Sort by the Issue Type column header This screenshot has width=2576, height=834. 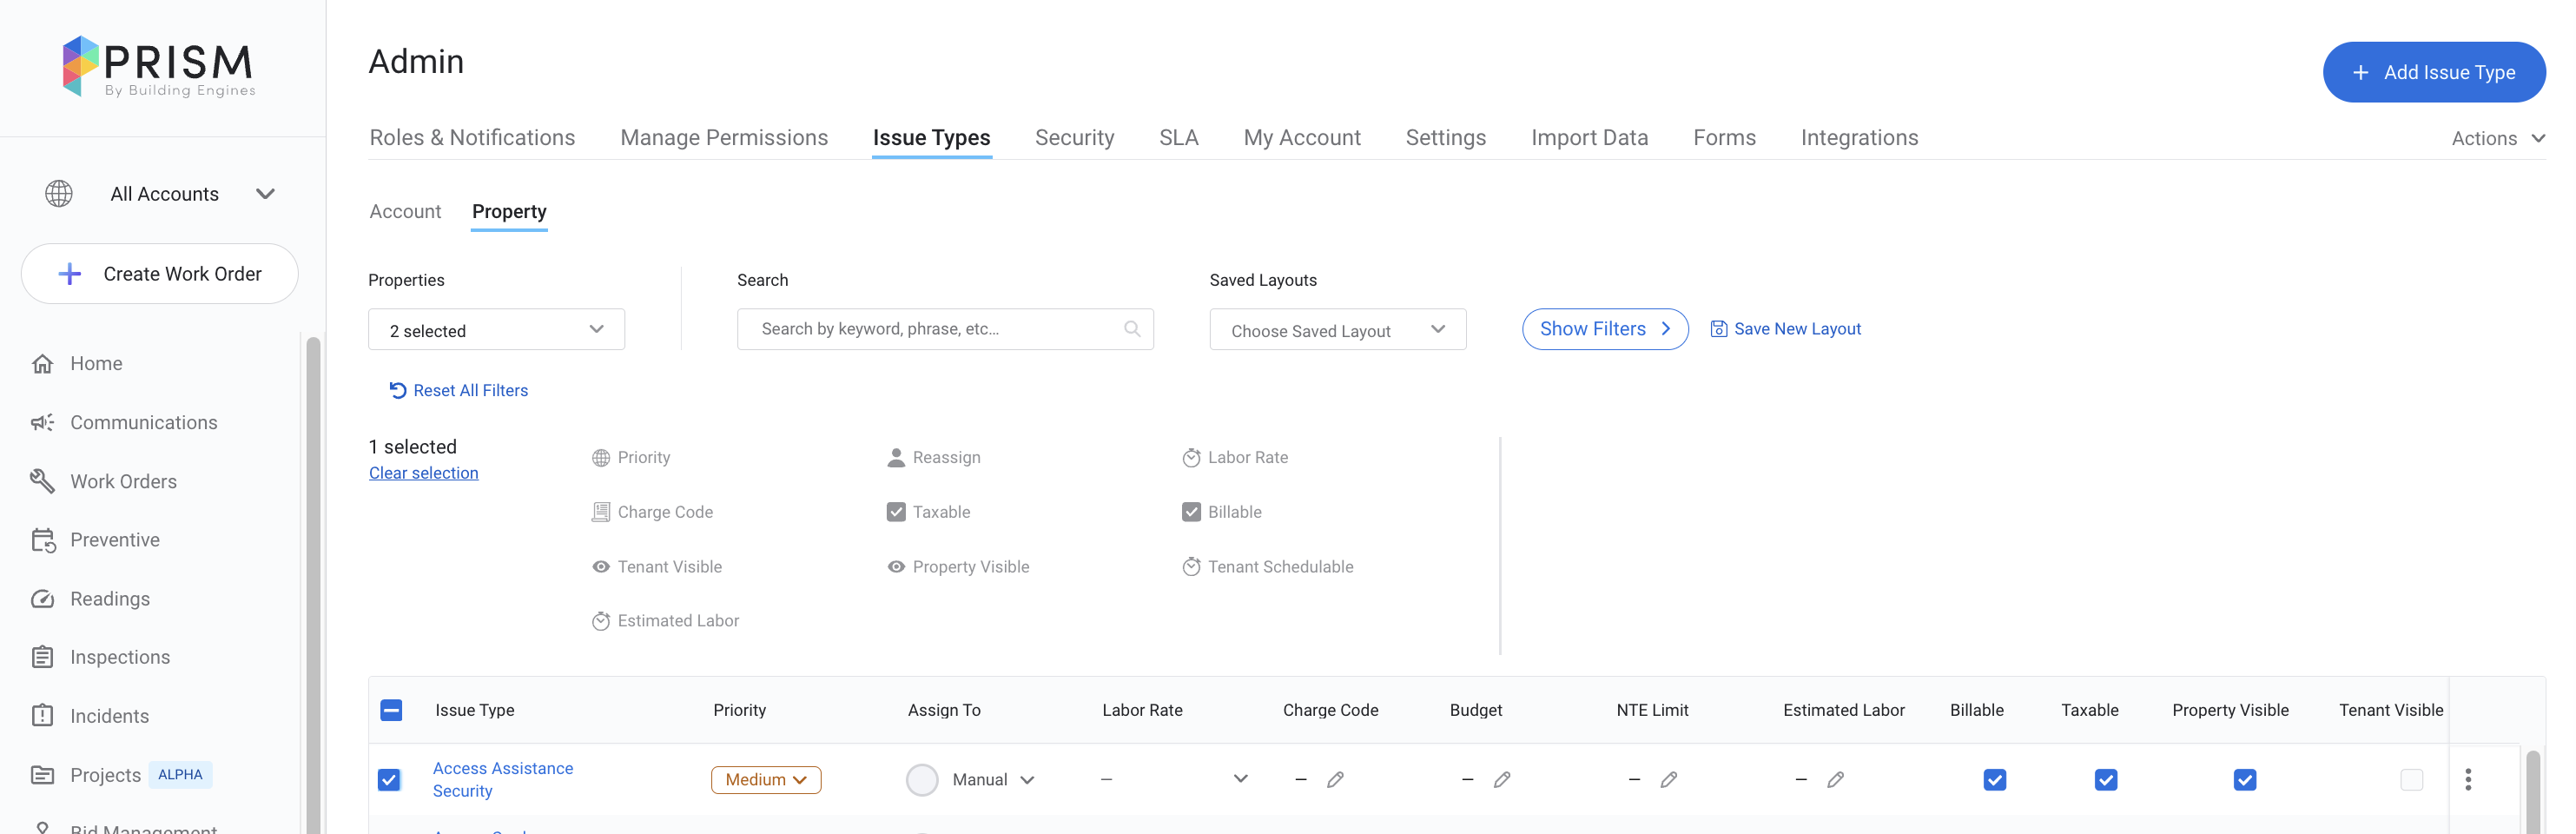(x=474, y=710)
